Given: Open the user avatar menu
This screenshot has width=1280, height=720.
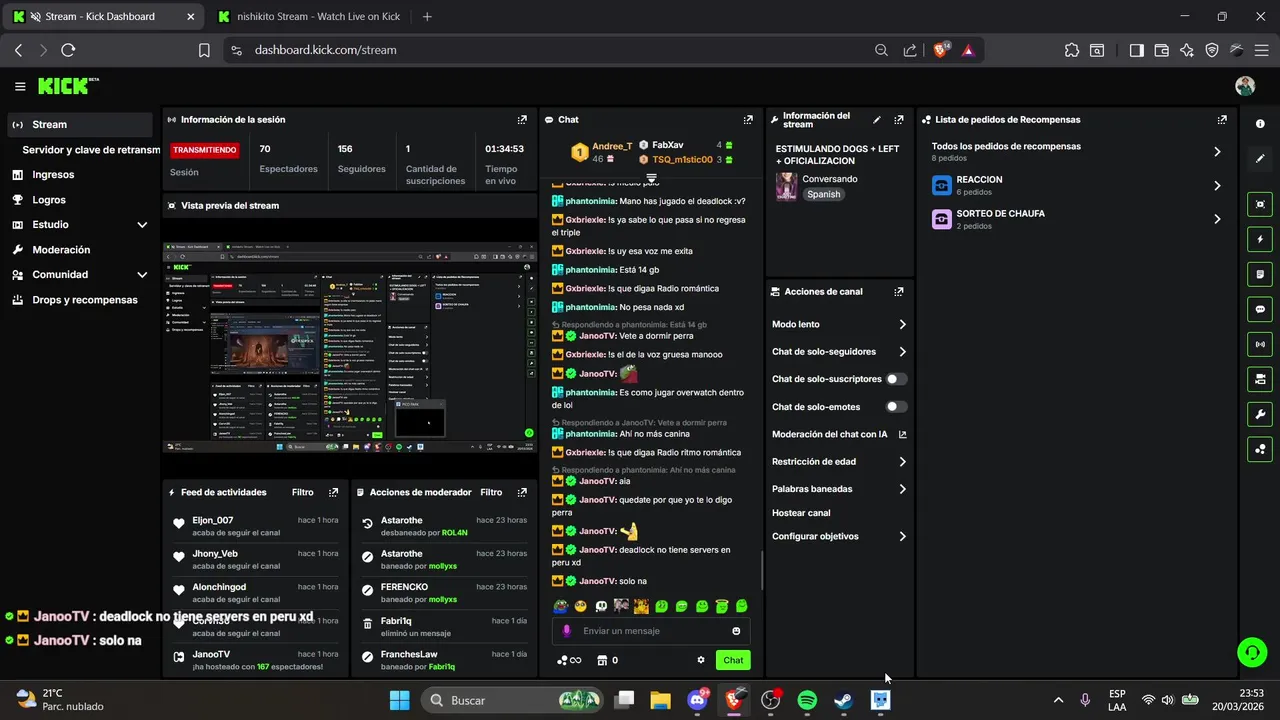Looking at the screenshot, I should [1245, 86].
